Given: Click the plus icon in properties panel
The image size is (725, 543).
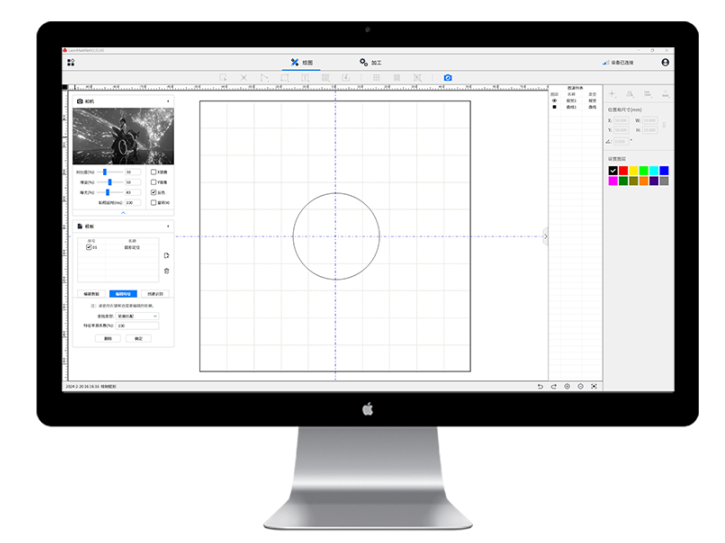Looking at the screenshot, I should click(x=612, y=94).
